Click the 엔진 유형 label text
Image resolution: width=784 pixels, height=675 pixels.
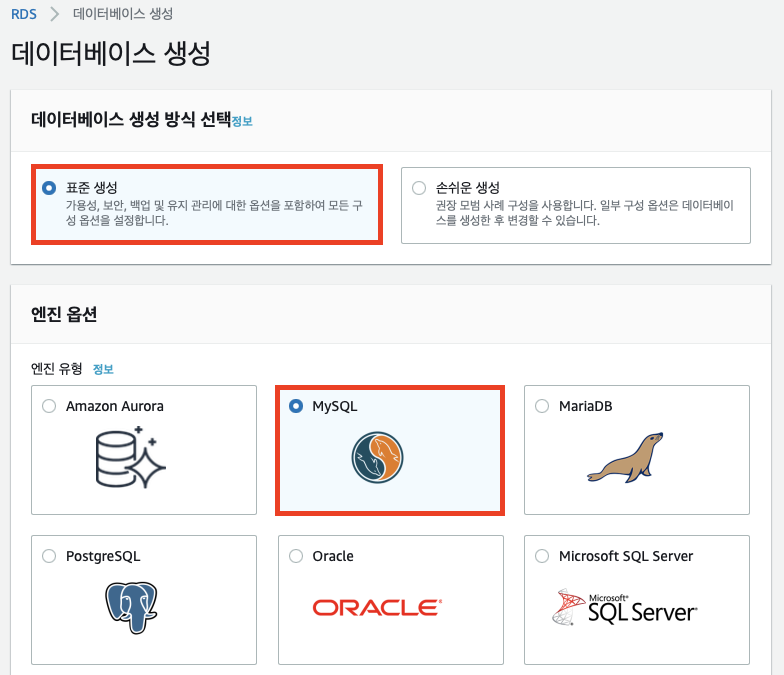[x=56, y=369]
